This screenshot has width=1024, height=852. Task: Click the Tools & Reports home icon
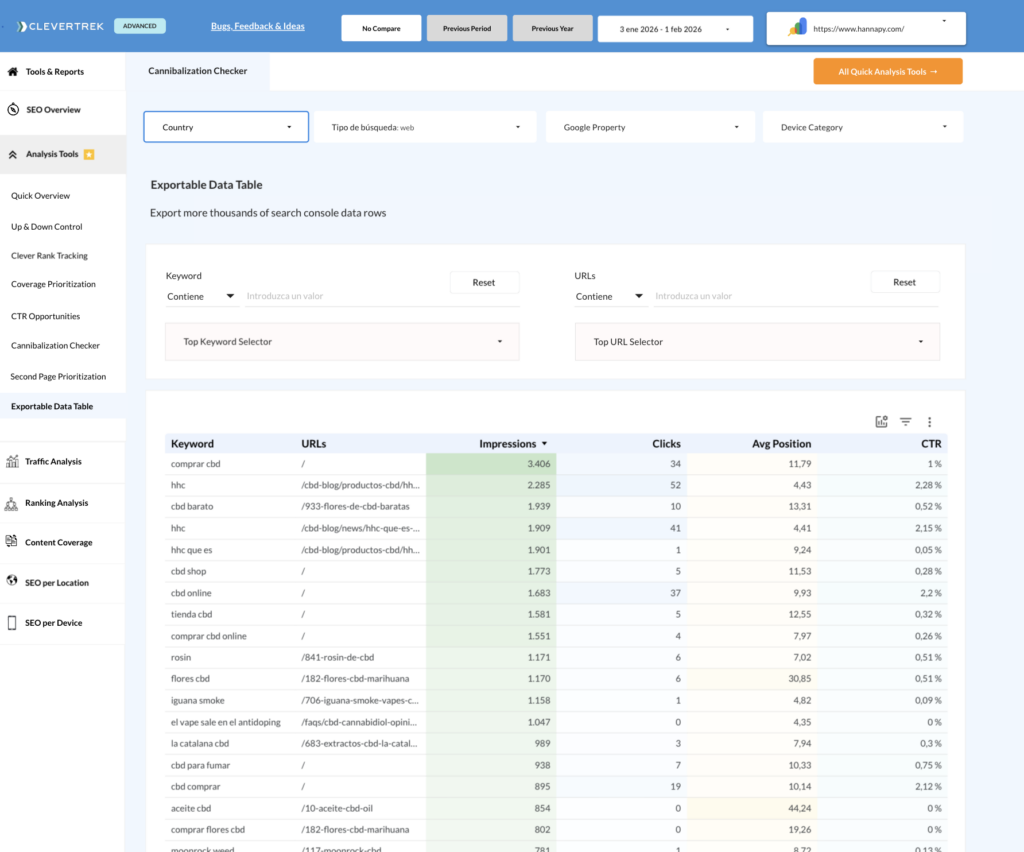click(13, 72)
